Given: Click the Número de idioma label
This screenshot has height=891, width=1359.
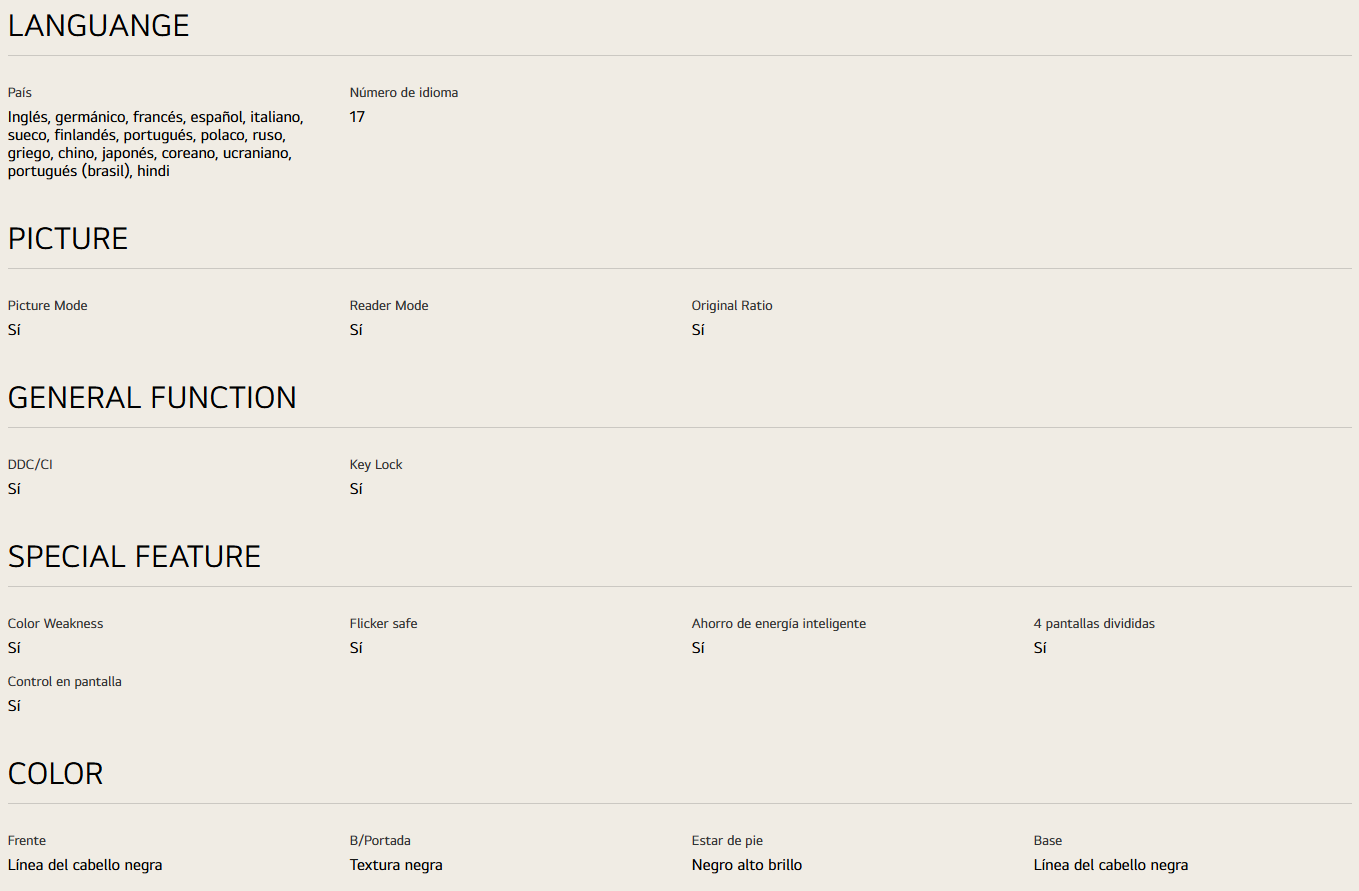Looking at the screenshot, I should (404, 93).
